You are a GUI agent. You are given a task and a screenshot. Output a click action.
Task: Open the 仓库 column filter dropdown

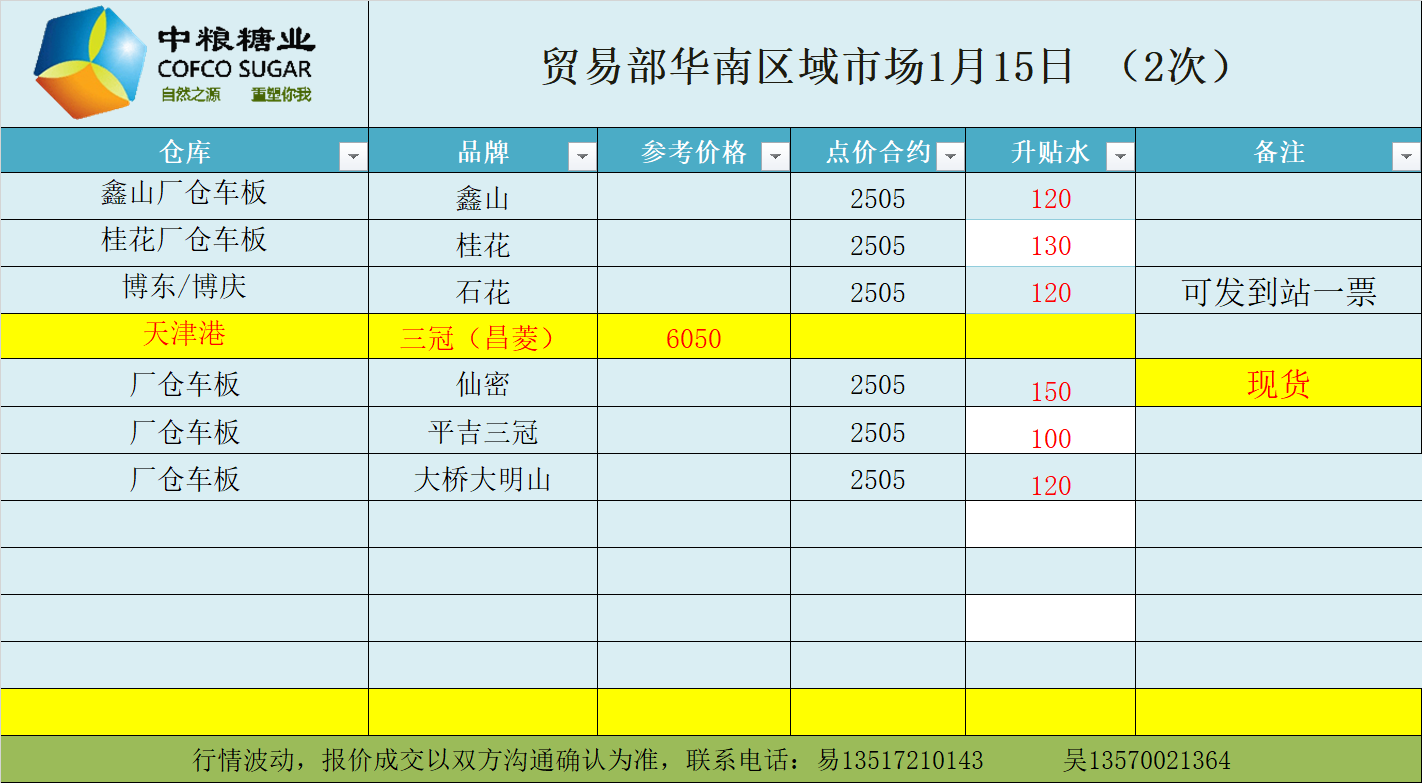[x=353, y=156]
